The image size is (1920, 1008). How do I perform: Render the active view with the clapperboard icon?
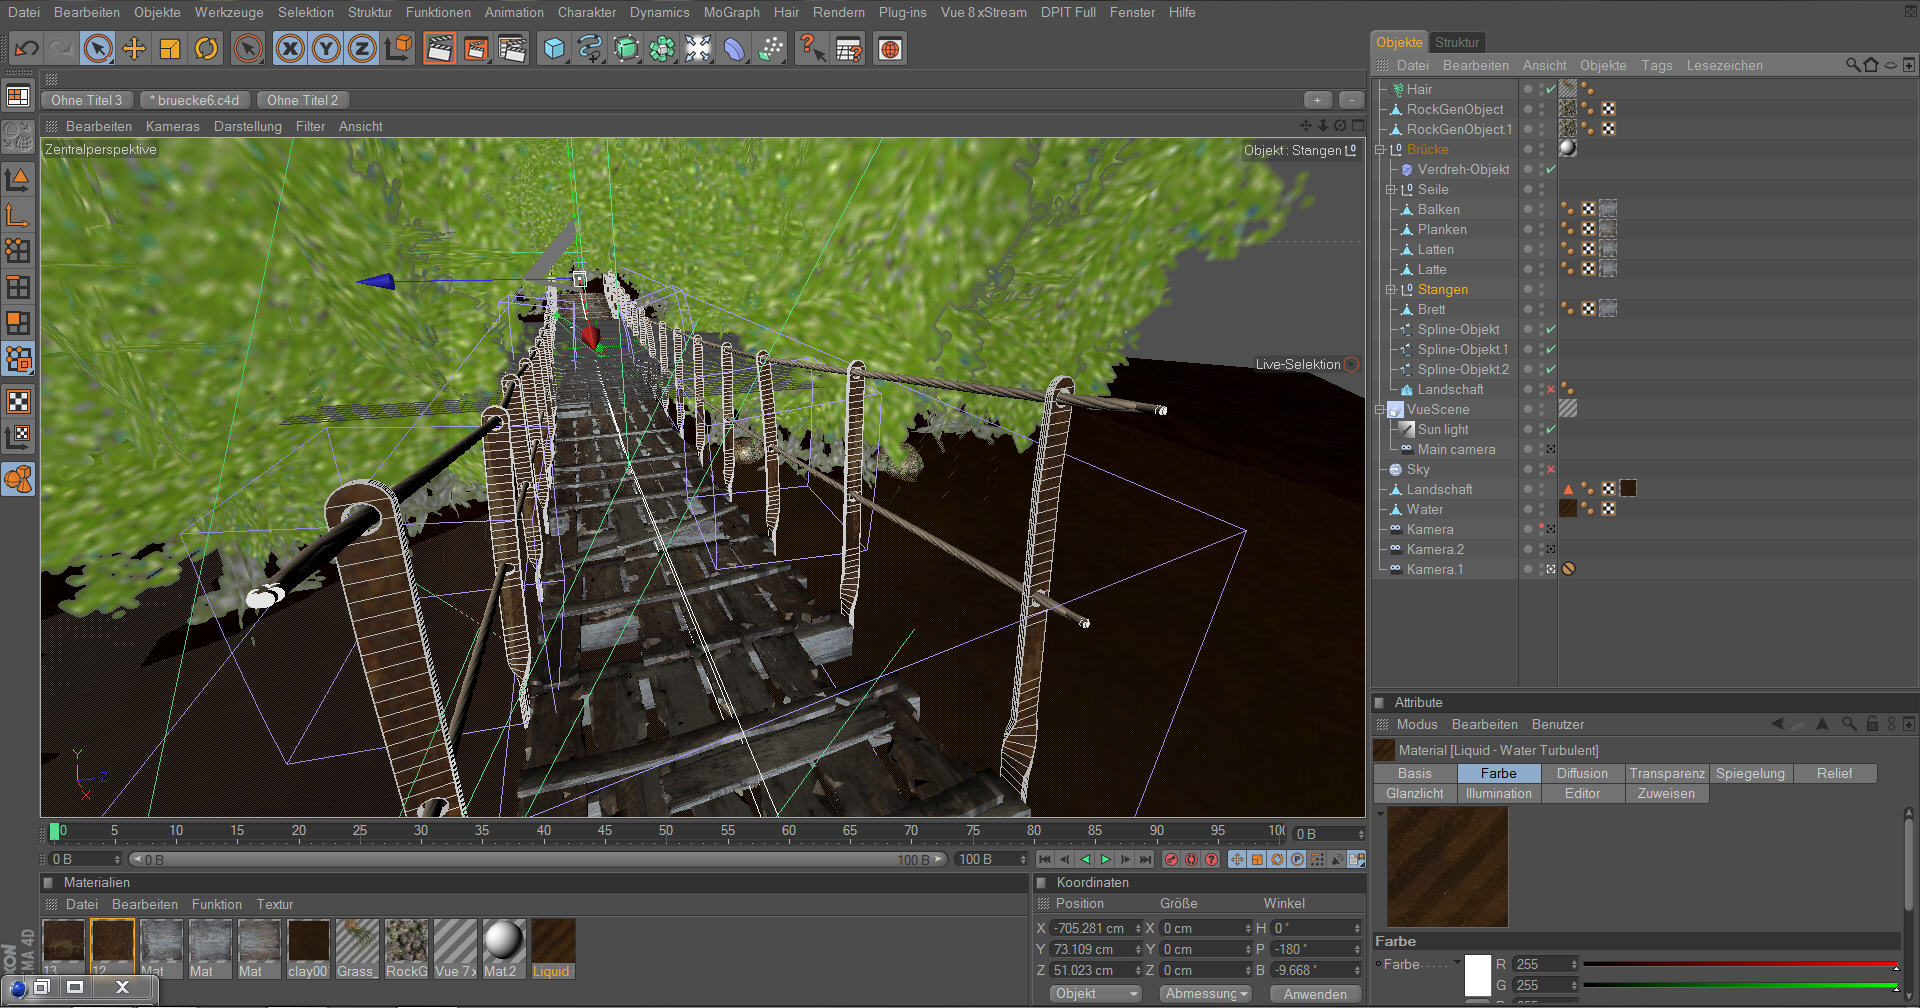coord(439,48)
